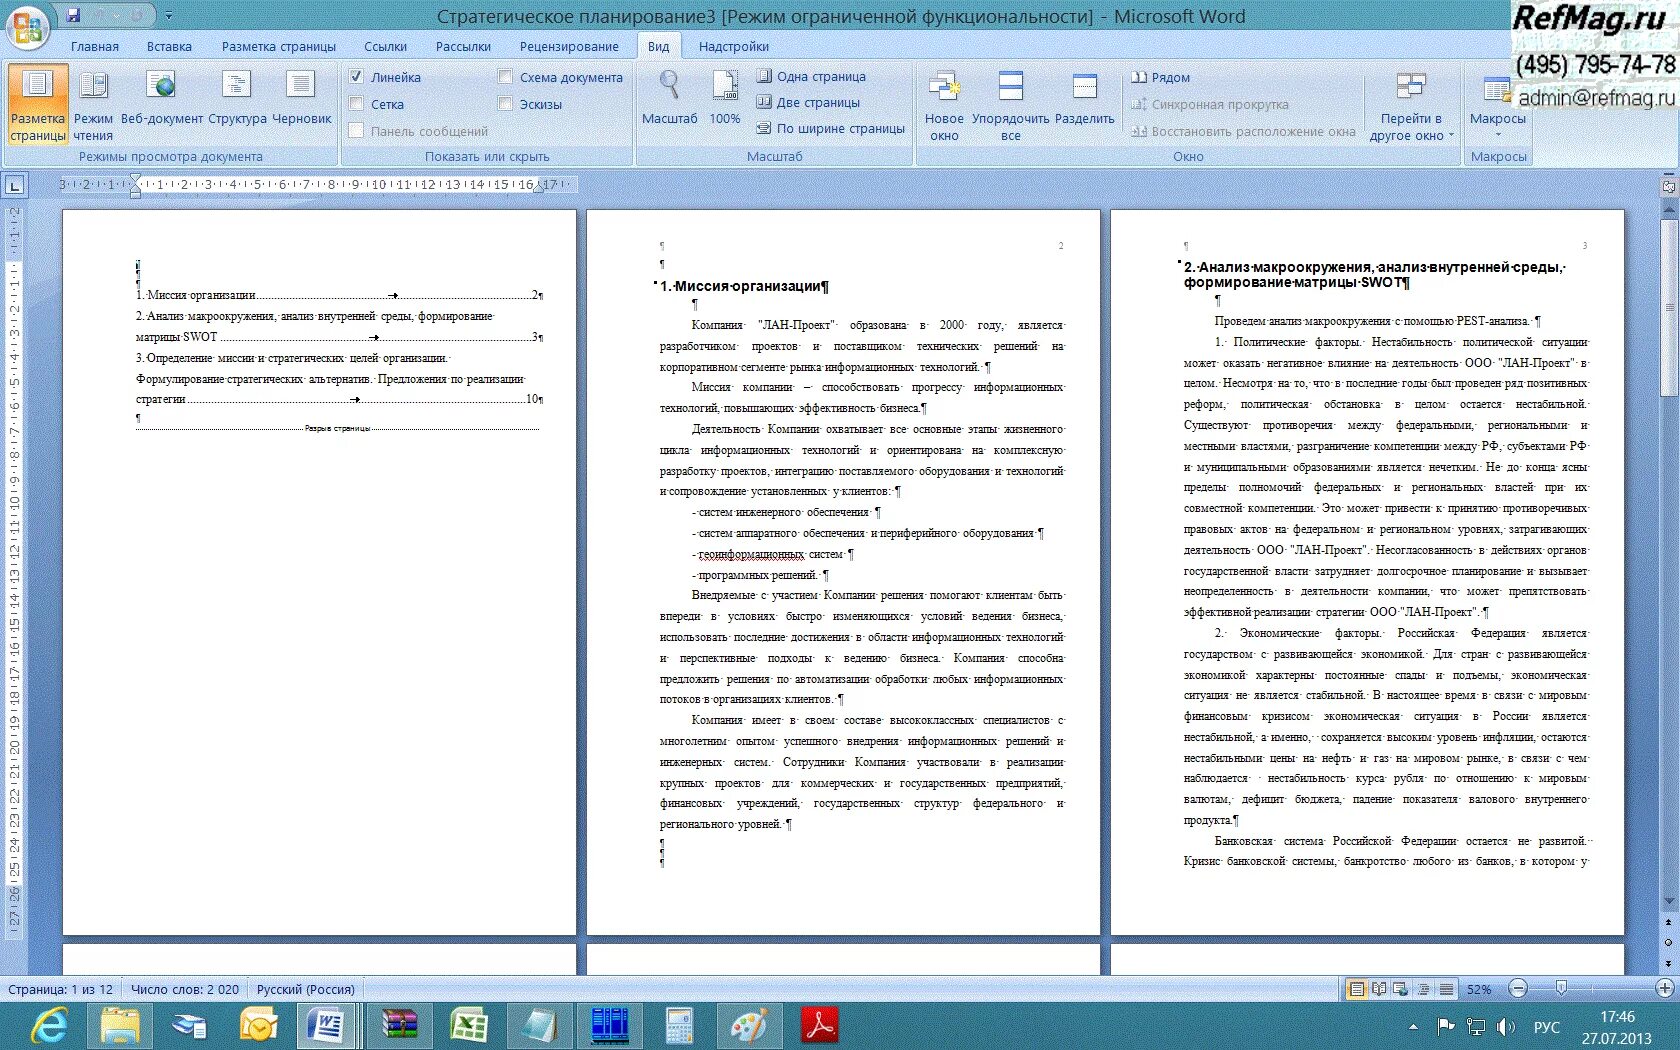Enable Сетка gridlines checkbox

(356, 104)
